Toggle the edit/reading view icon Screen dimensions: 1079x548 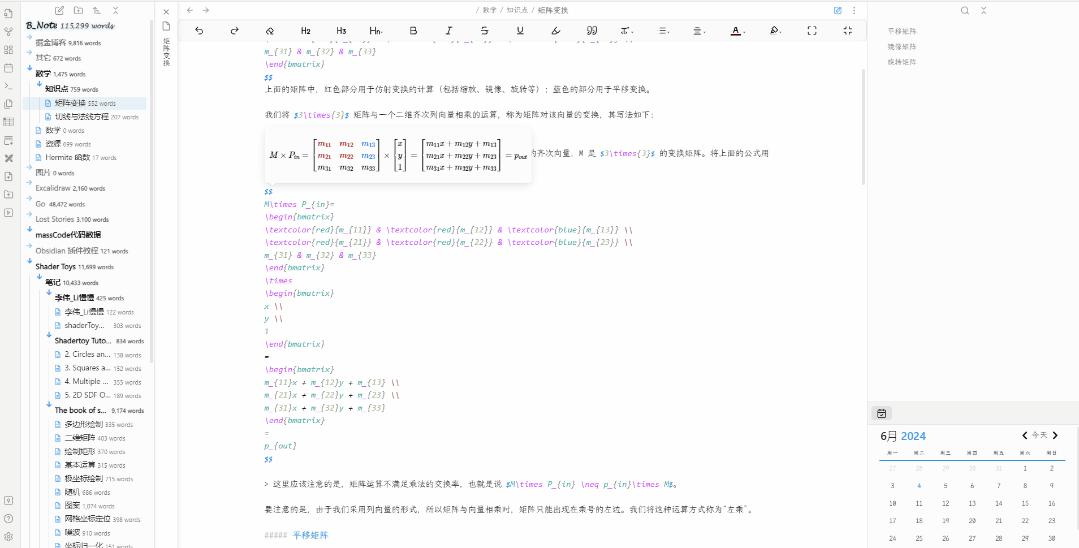pos(837,10)
